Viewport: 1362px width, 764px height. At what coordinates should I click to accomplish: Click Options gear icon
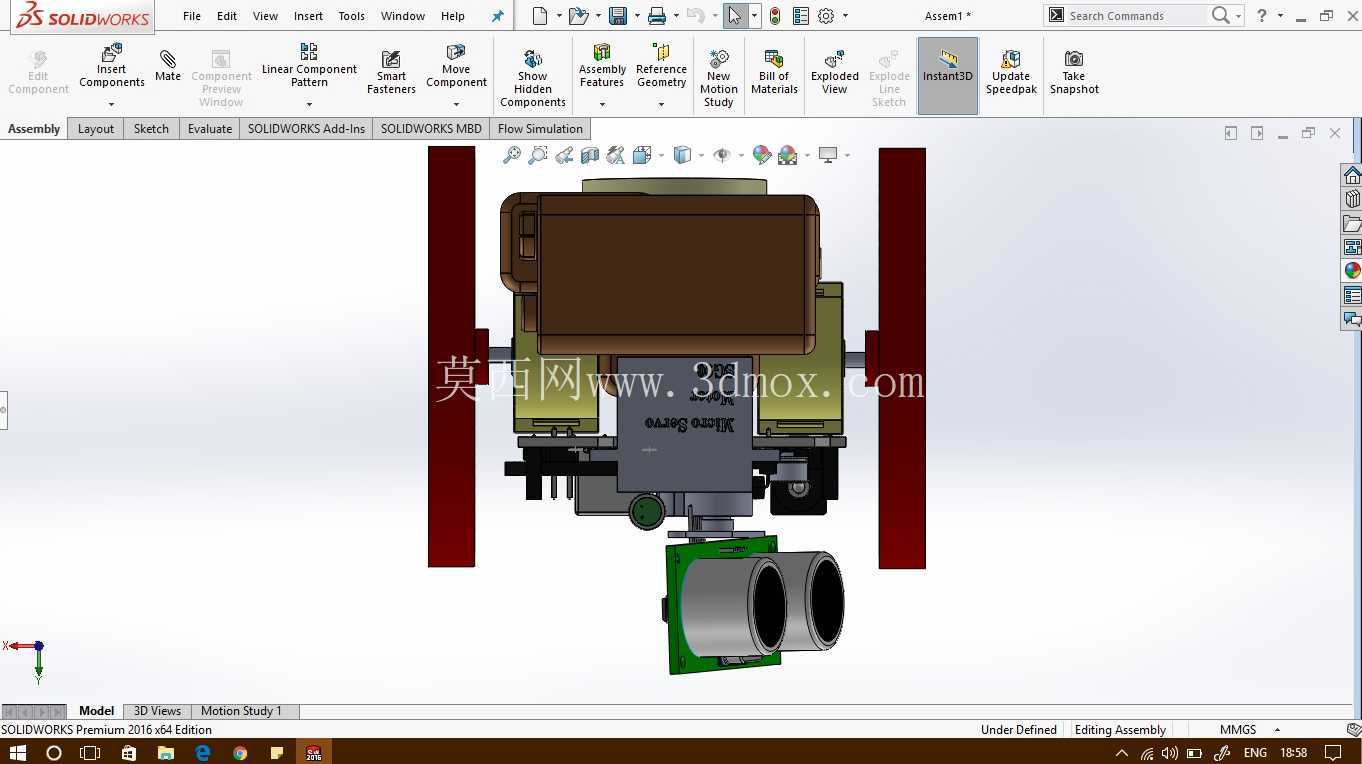(x=826, y=16)
